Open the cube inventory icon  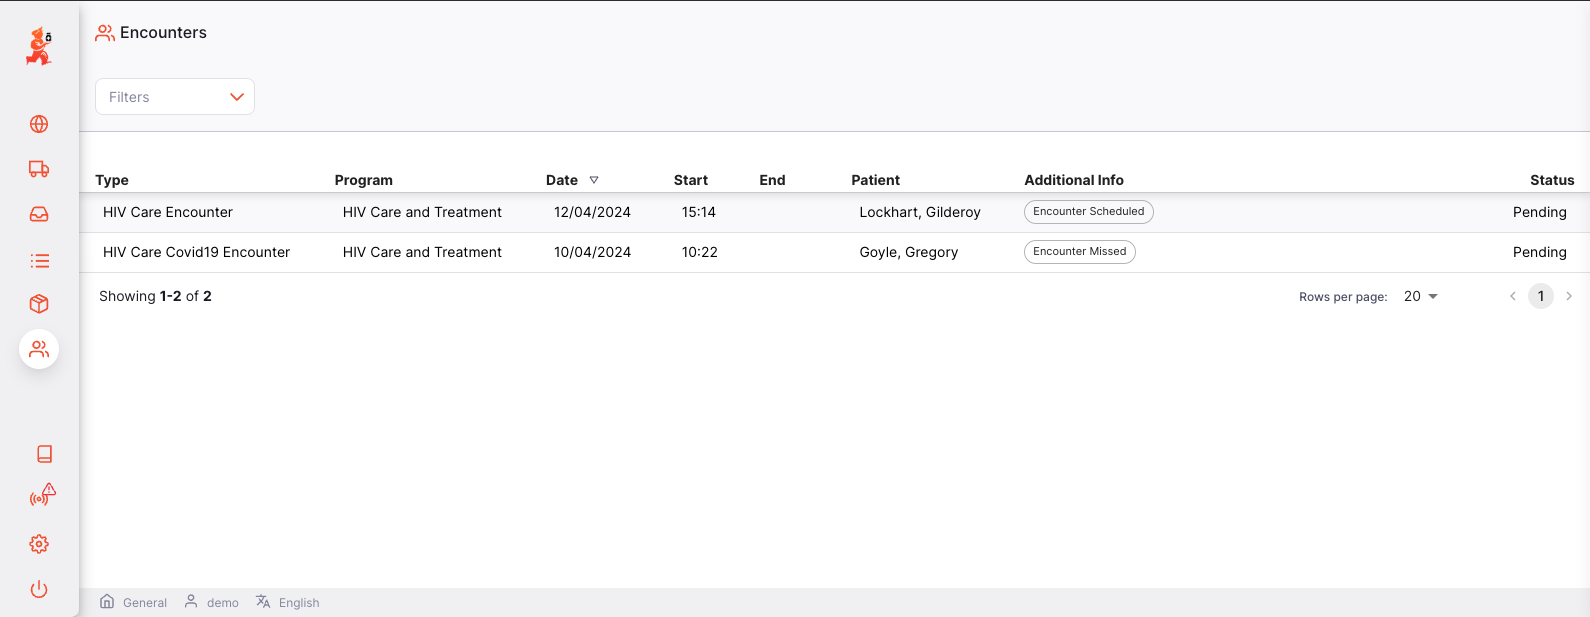[x=39, y=304]
